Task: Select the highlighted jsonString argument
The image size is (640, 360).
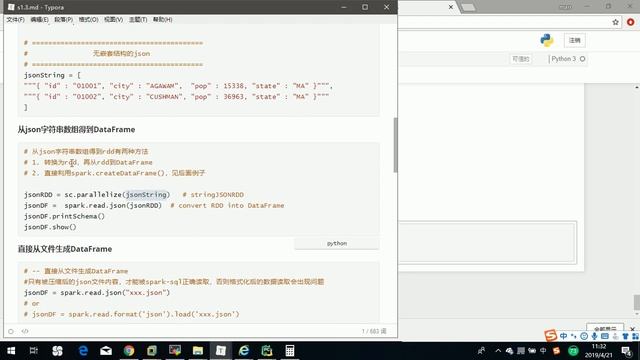Action: point(147,195)
